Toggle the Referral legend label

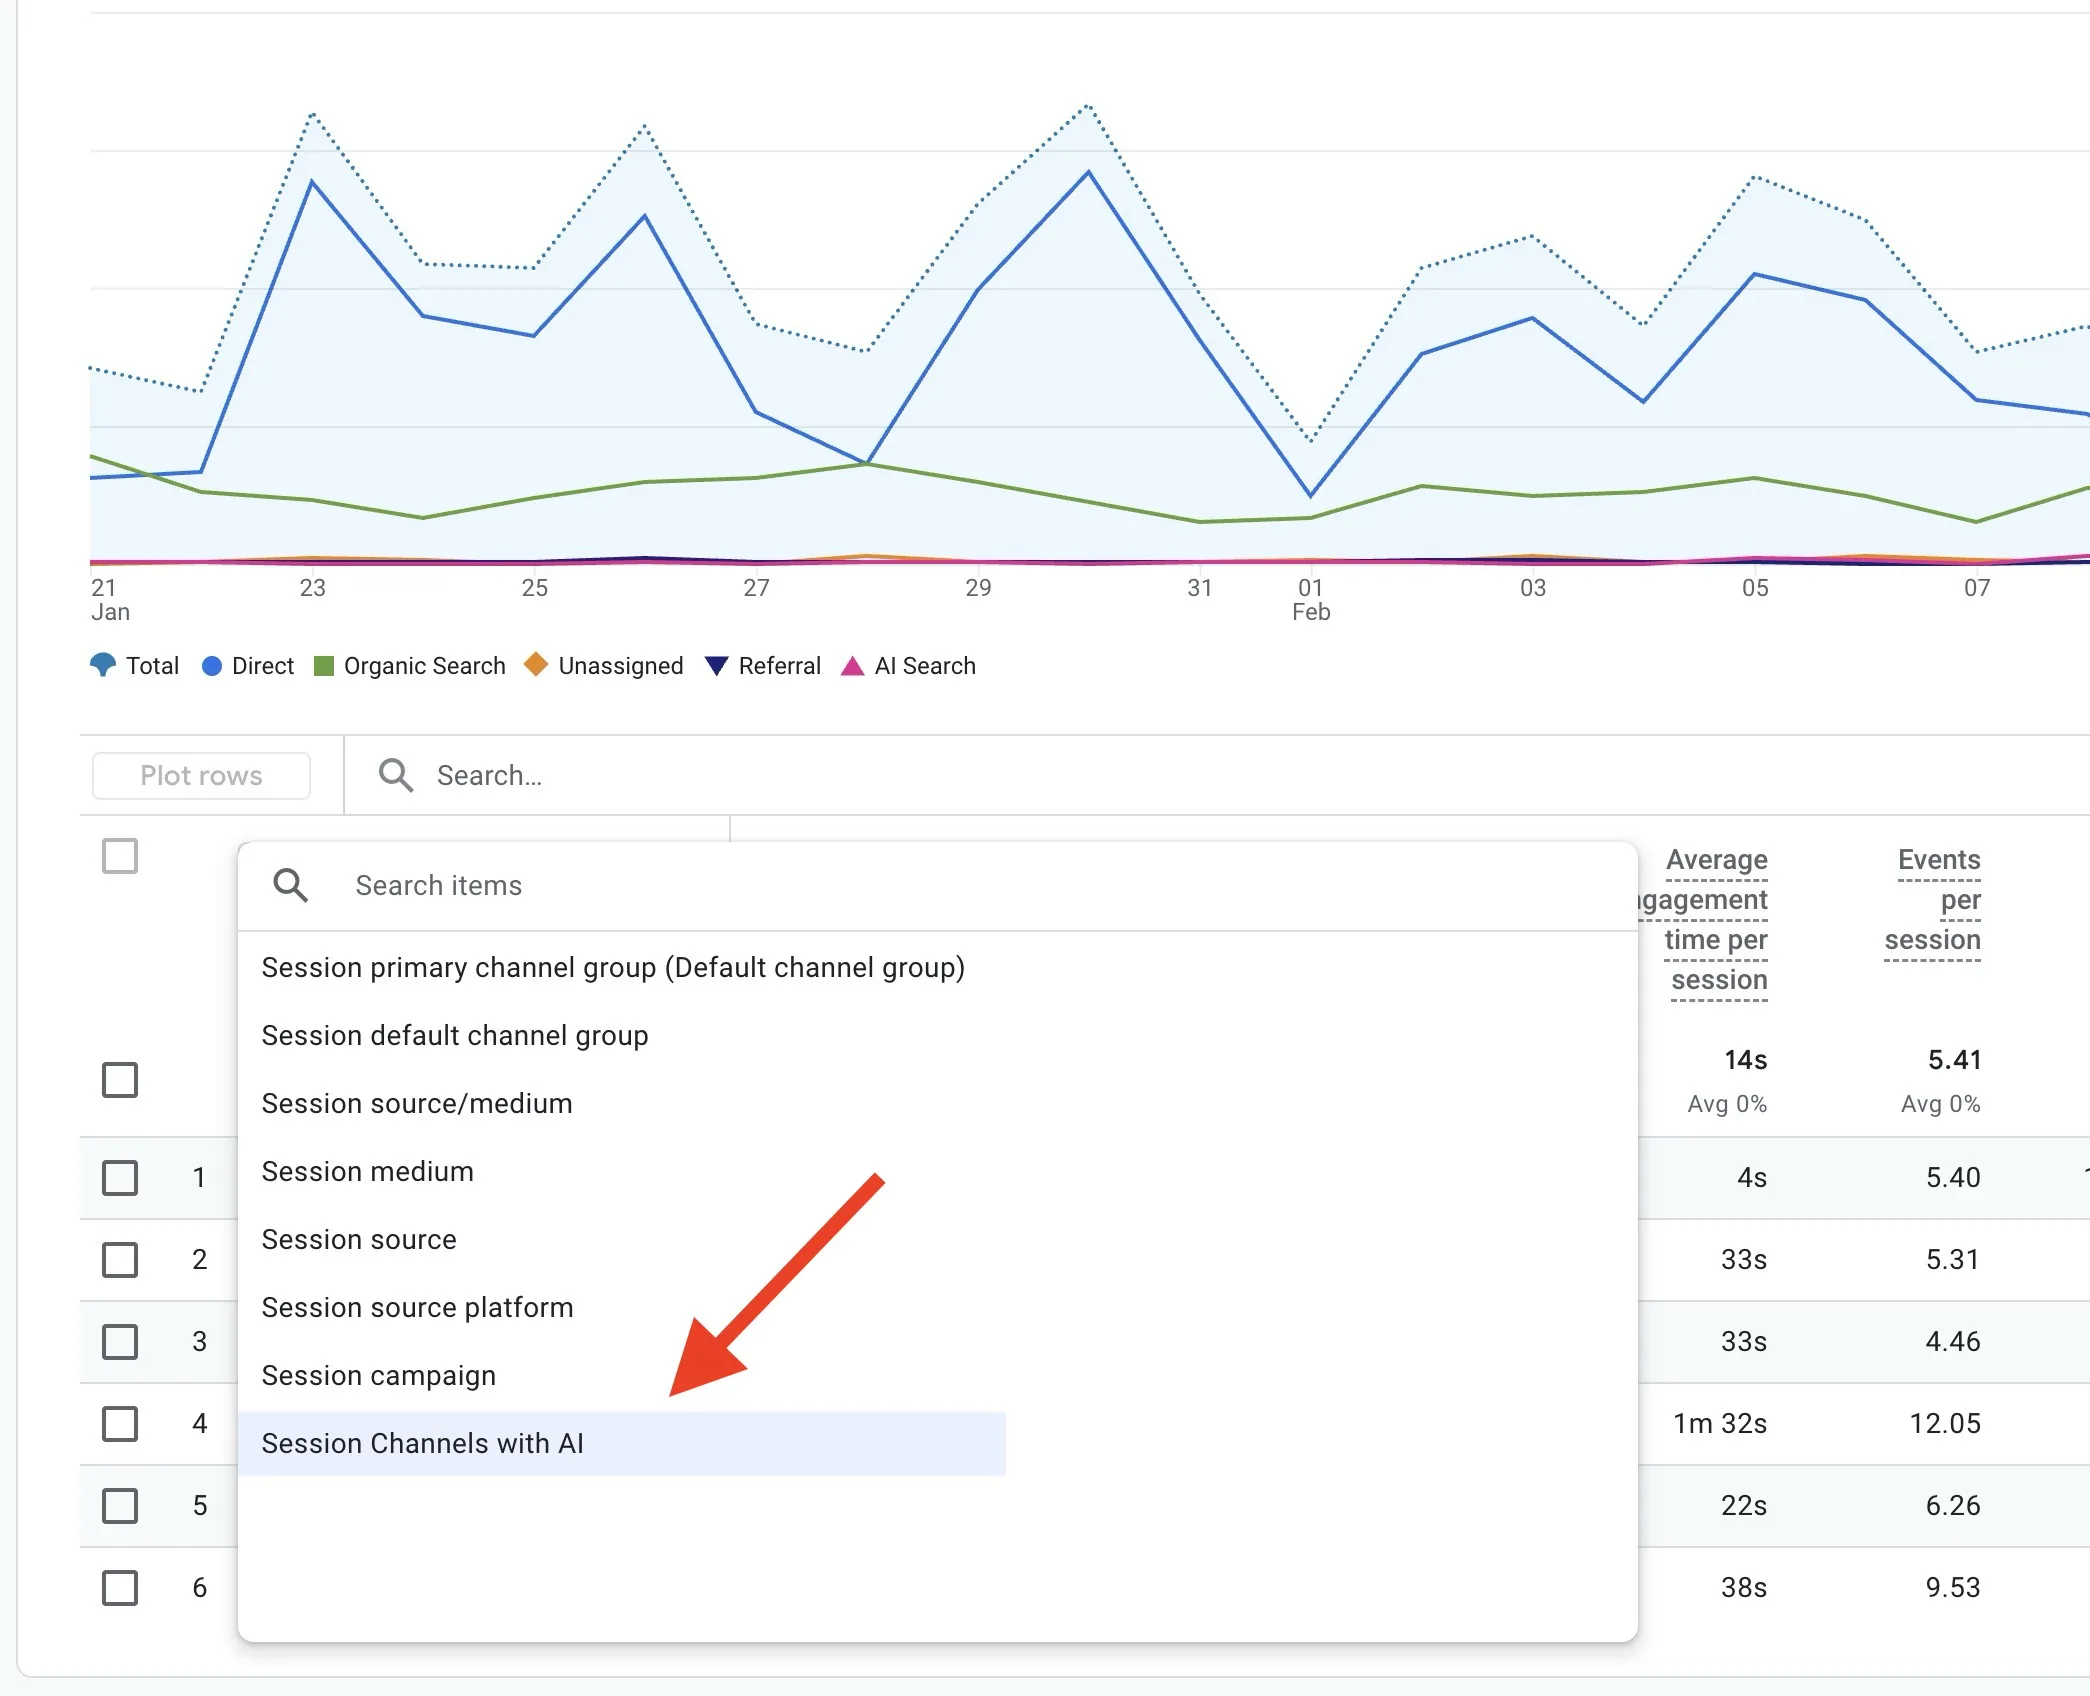coord(780,666)
